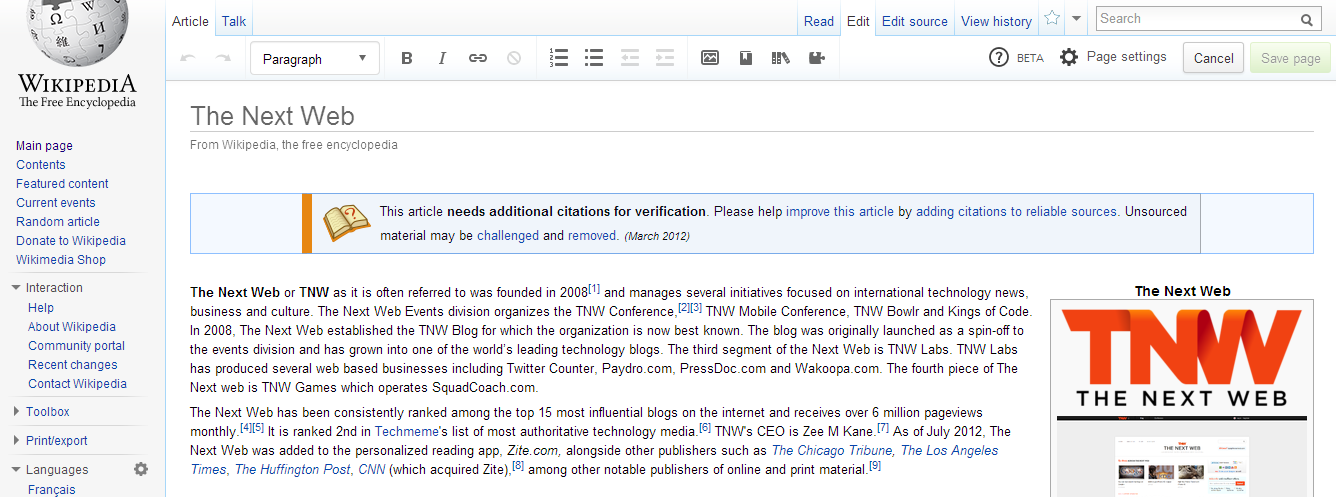Click the redo arrow in the toolbar
Image resolution: width=1336 pixels, height=497 pixels.
pos(223,58)
